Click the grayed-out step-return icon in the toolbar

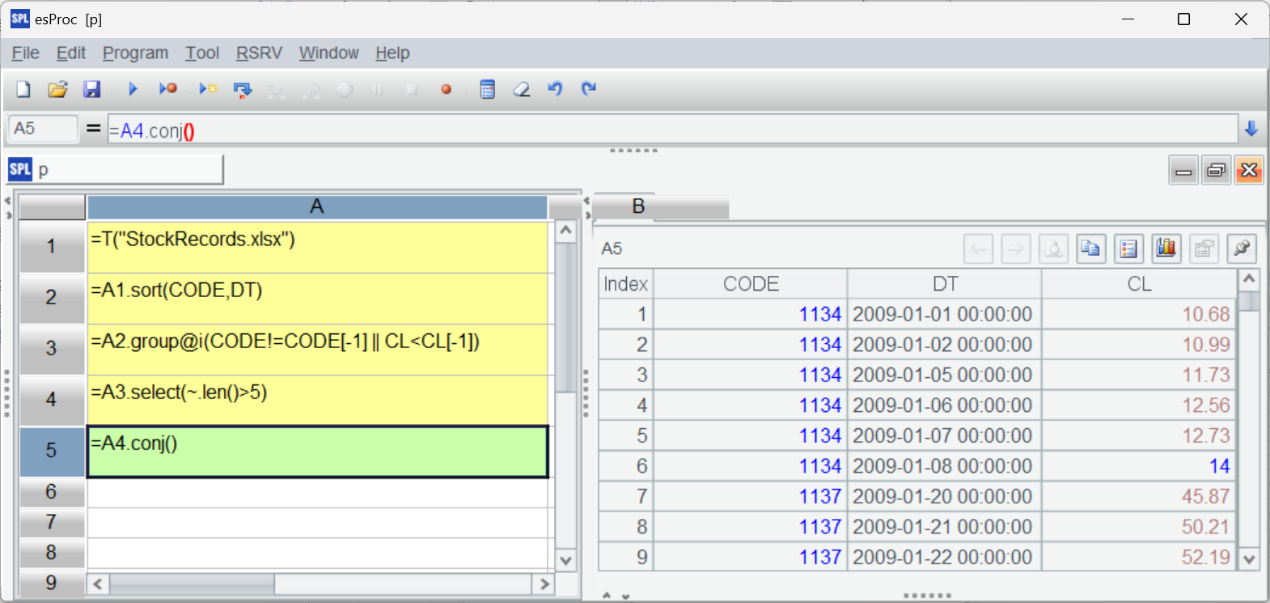coord(310,90)
